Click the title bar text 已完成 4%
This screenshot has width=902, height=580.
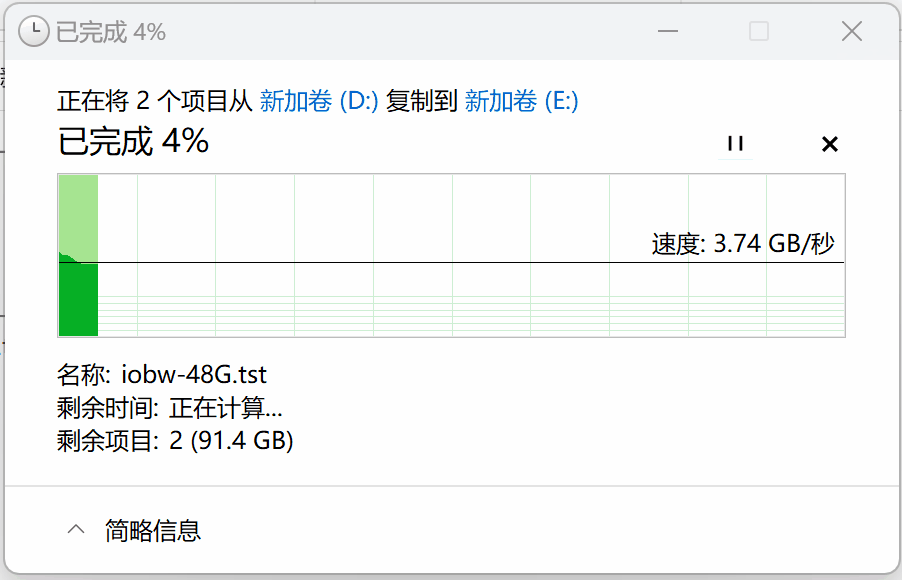click(111, 32)
